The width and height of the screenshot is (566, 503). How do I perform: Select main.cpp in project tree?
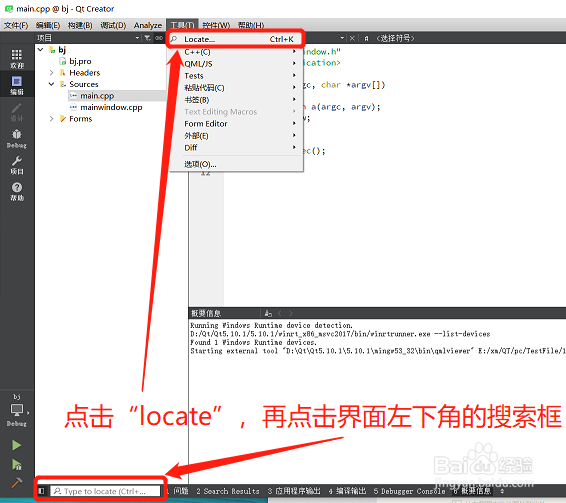point(97,96)
